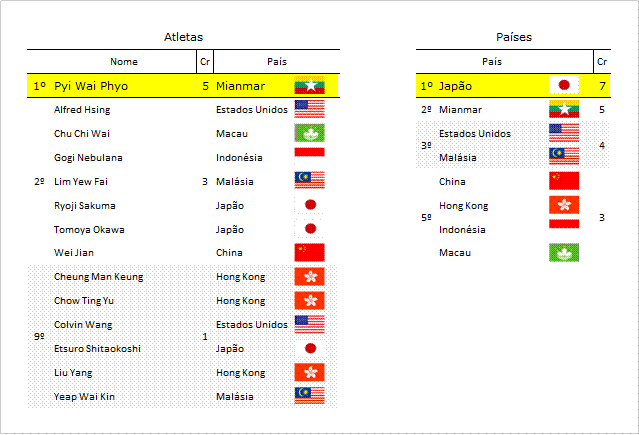Image resolution: width=639 pixels, height=435 pixels.
Task: Click Macau flag in Países table
Action: point(564,252)
